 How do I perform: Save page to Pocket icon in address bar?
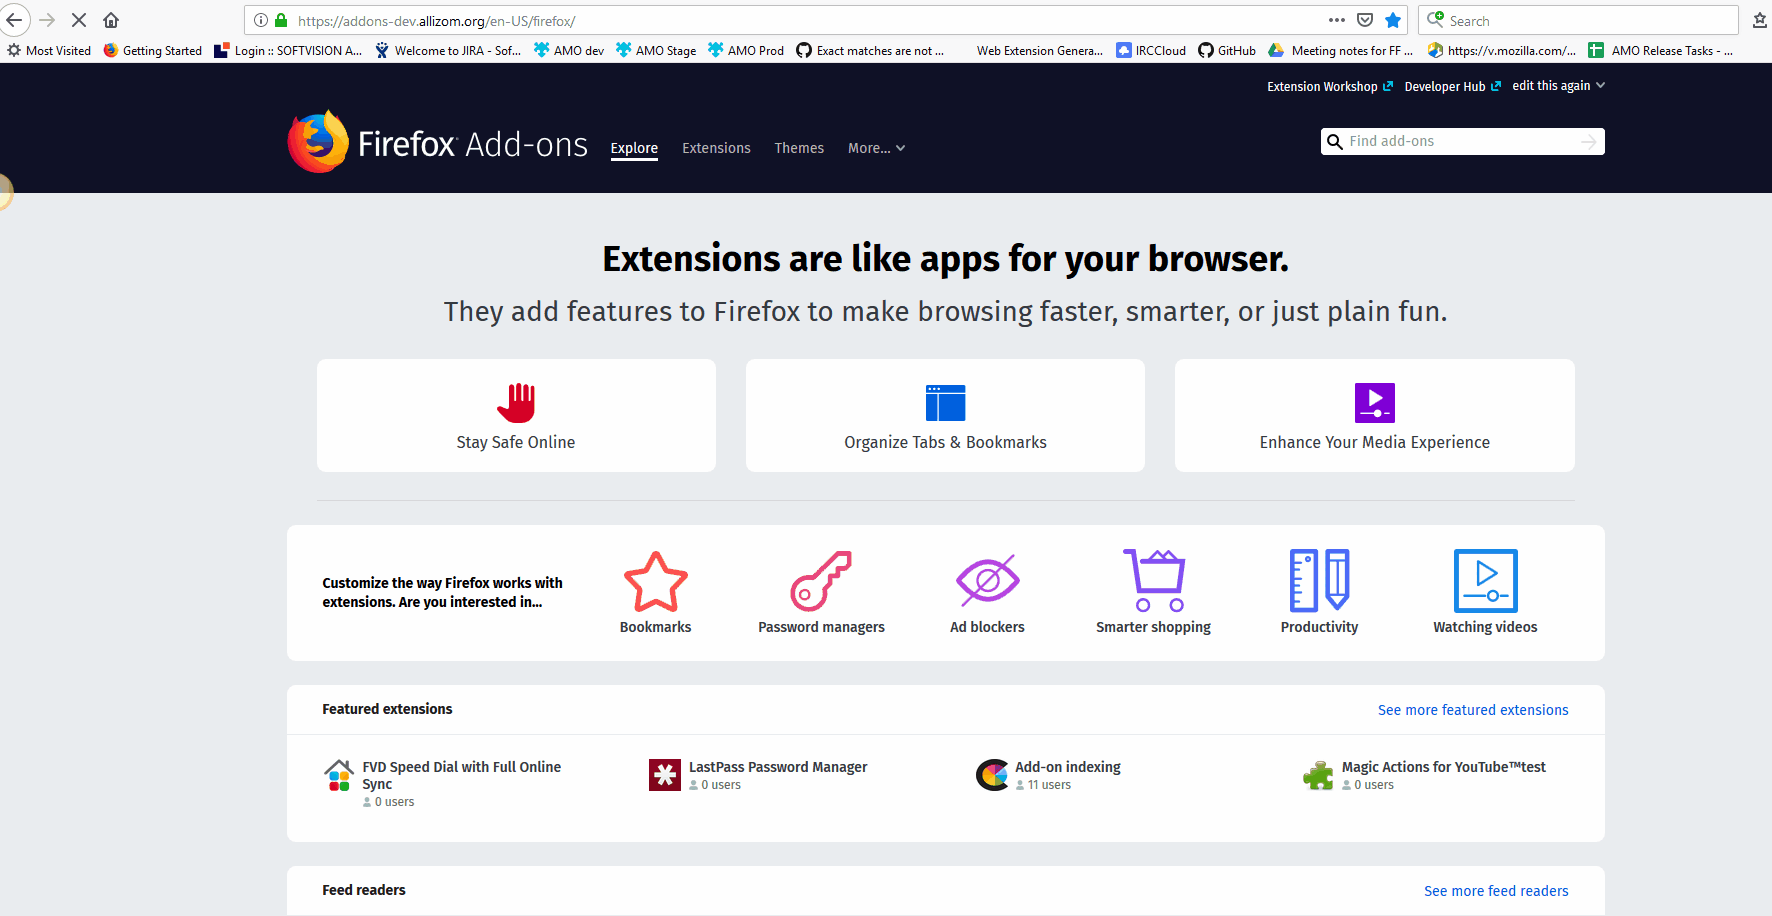click(x=1365, y=20)
